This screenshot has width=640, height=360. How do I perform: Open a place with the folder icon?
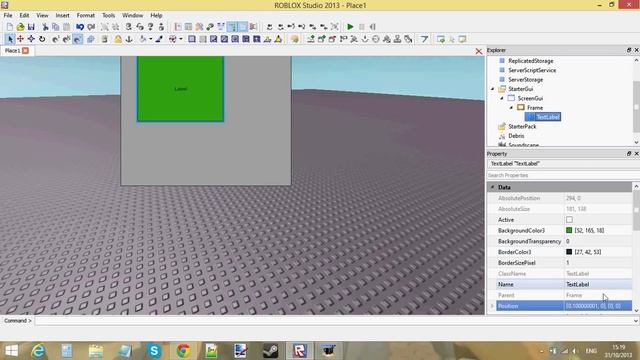(20, 27)
